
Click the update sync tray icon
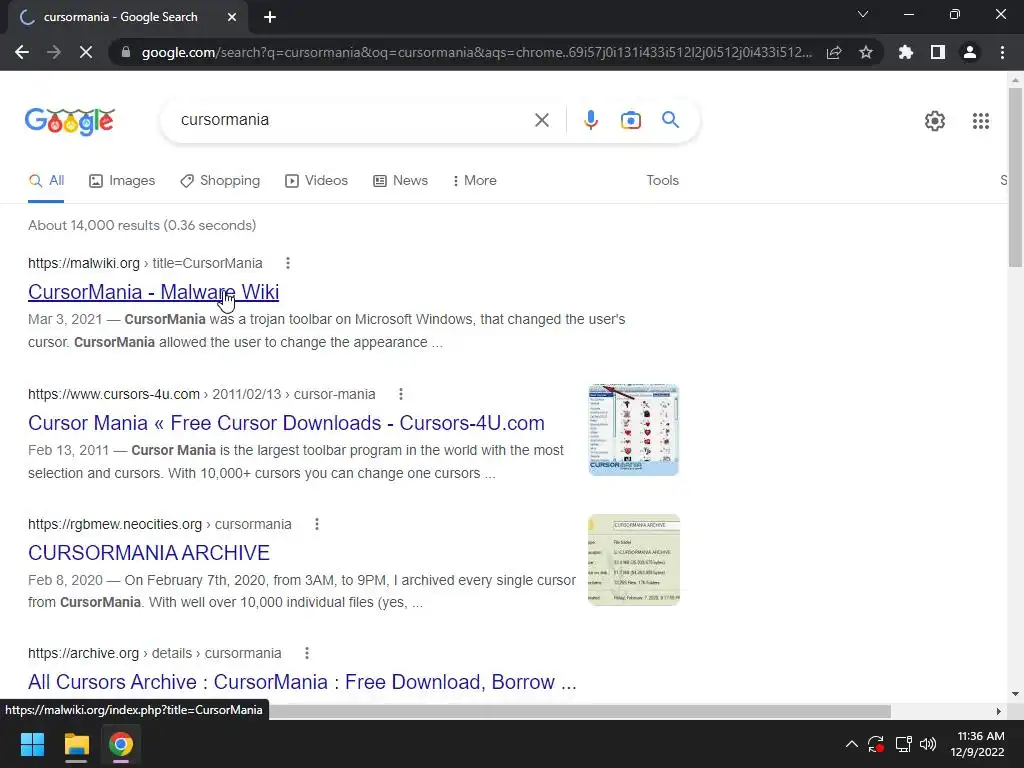pyautogui.click(x=876, y=744)
